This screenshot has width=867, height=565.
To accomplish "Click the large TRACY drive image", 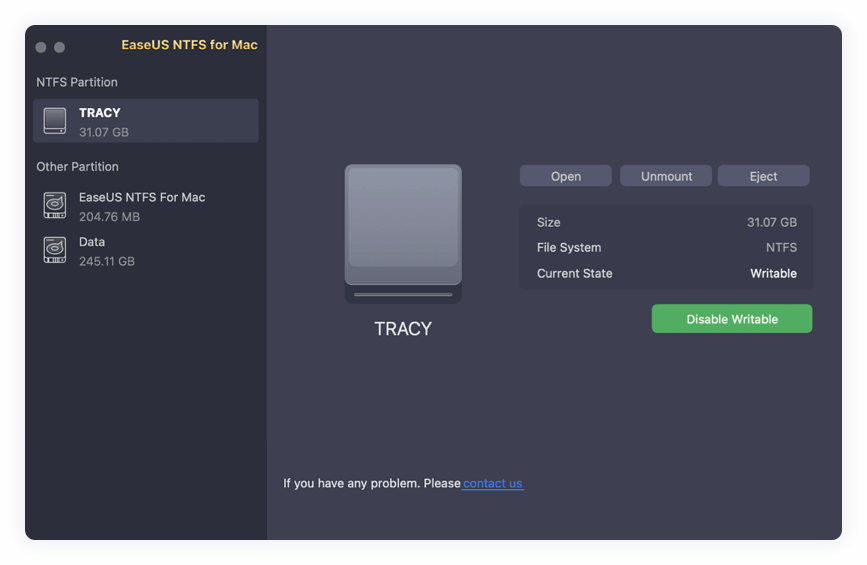I will point(403,233).
